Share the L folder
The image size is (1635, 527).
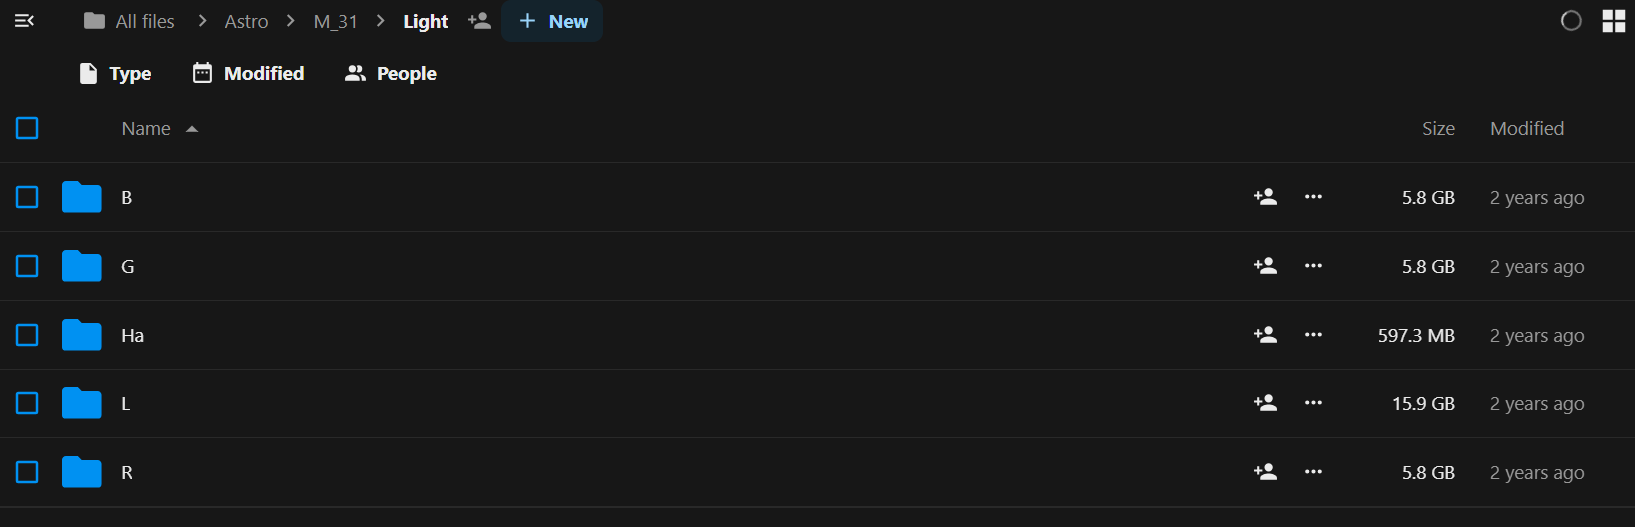[1265, 403]
